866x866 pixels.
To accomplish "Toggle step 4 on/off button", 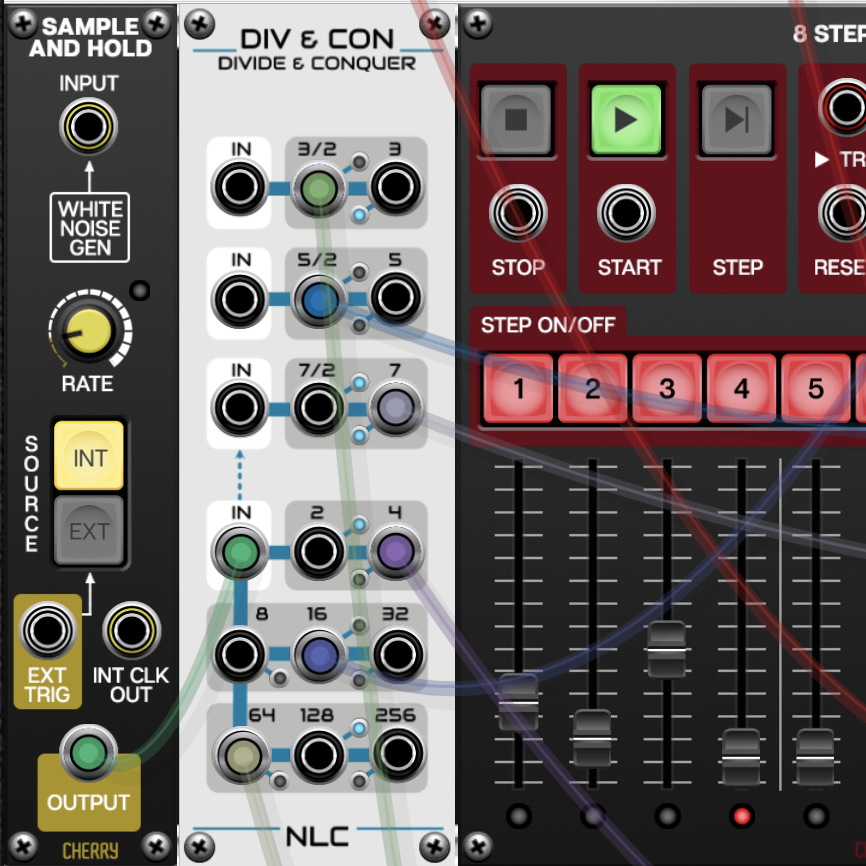I will click(x=742, y=388).
